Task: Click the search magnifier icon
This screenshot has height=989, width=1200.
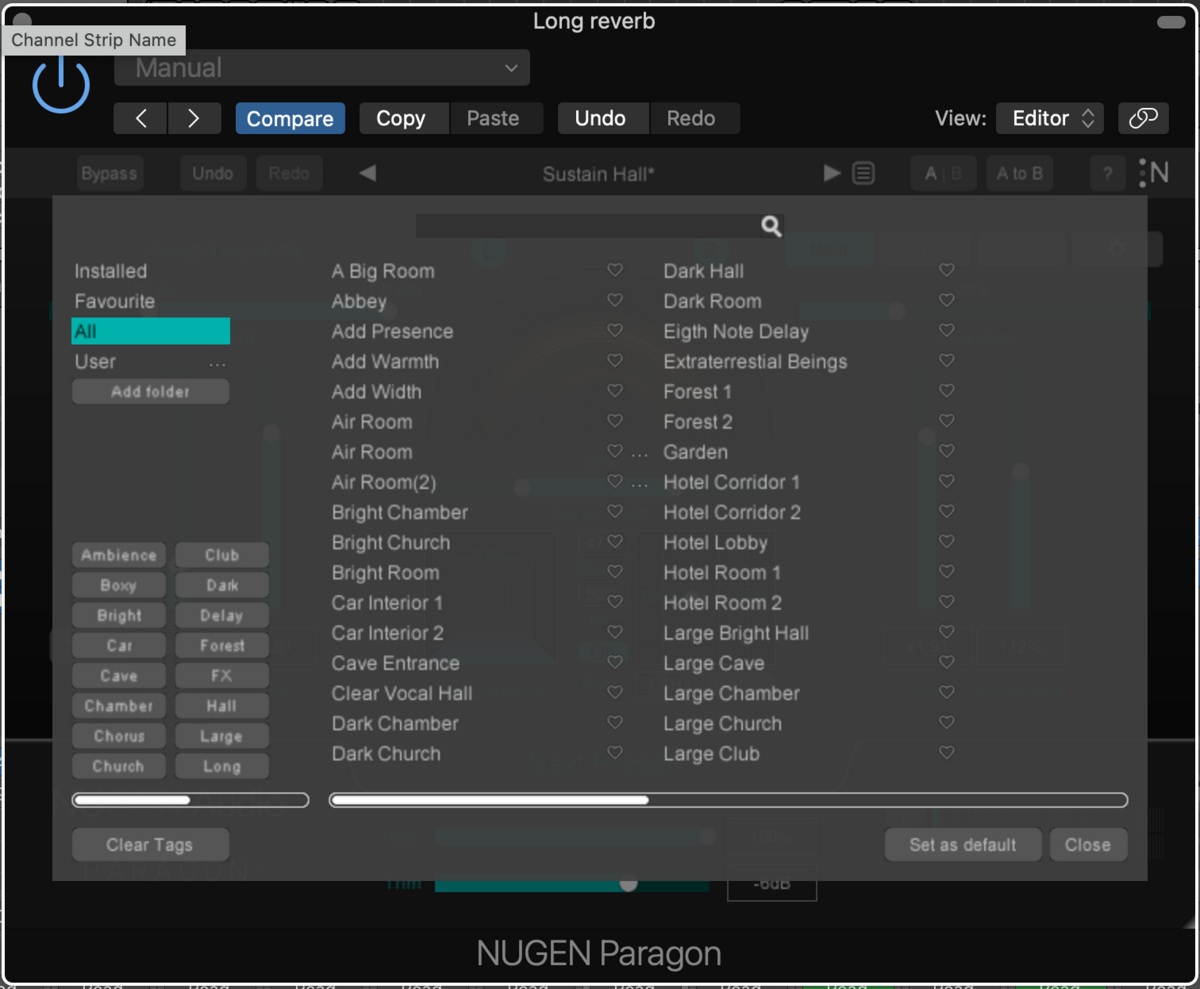Action: [771, 227]
